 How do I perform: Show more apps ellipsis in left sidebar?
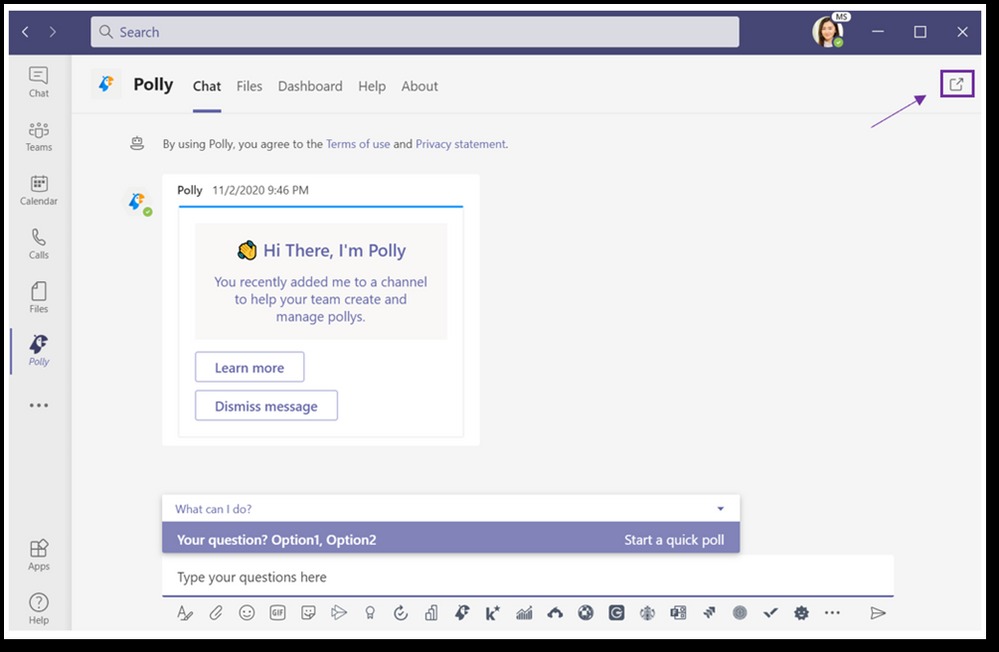[39, 406]
